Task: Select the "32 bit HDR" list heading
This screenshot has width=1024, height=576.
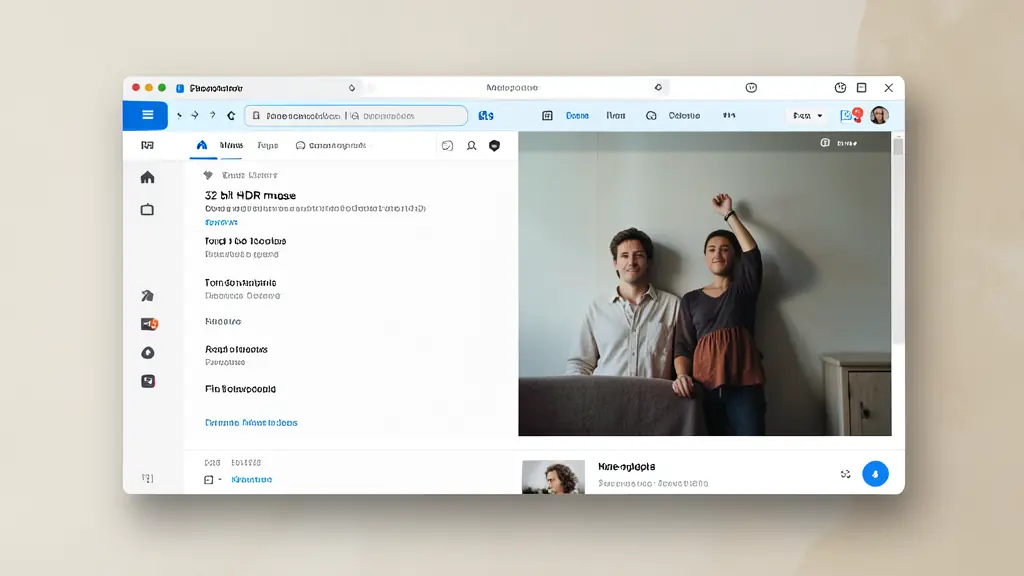Action: [x=250, y=195]
